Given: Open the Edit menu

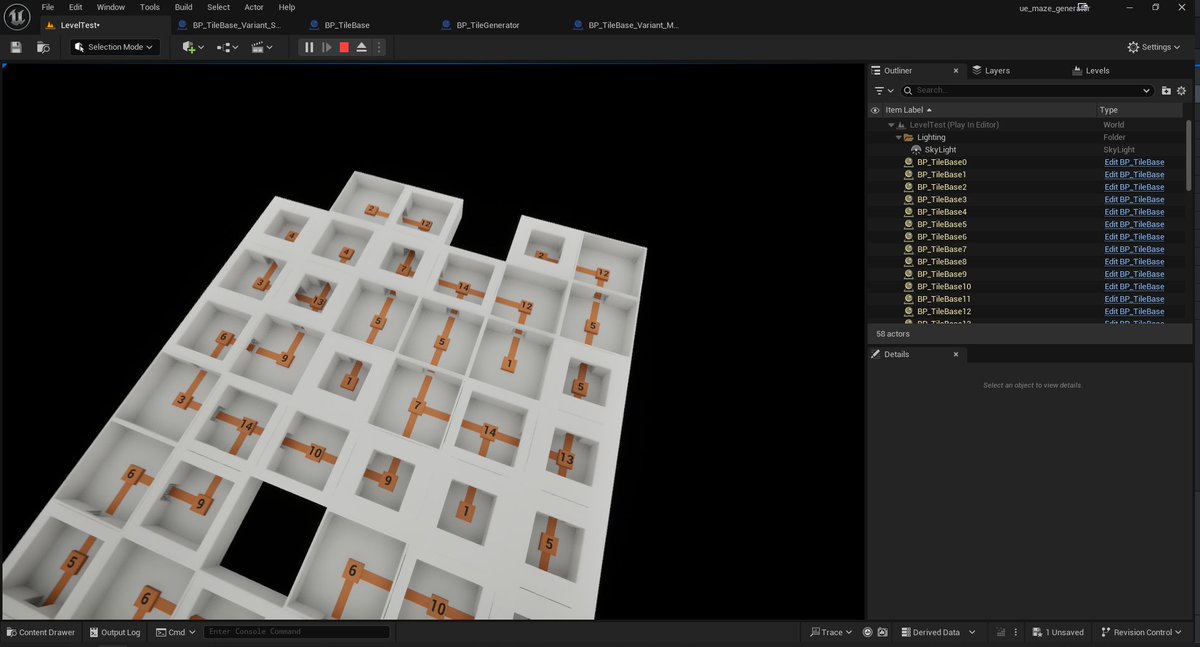Looking at the screenshot, I should 75,7.
